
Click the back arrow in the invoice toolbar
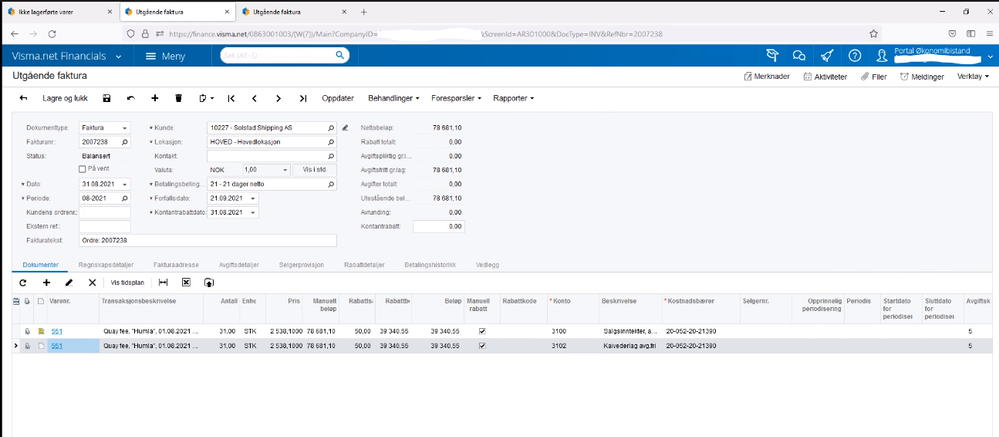[24, 98]
